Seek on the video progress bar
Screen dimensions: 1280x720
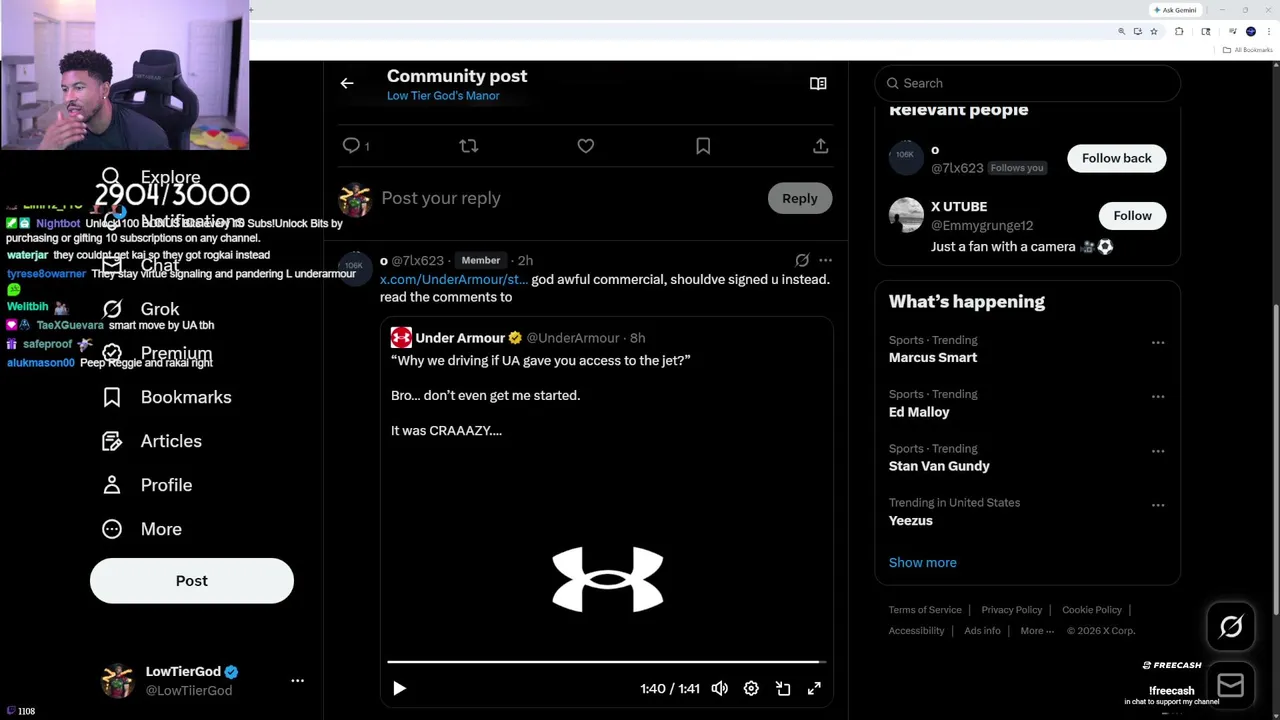click(x=606, y=662)
